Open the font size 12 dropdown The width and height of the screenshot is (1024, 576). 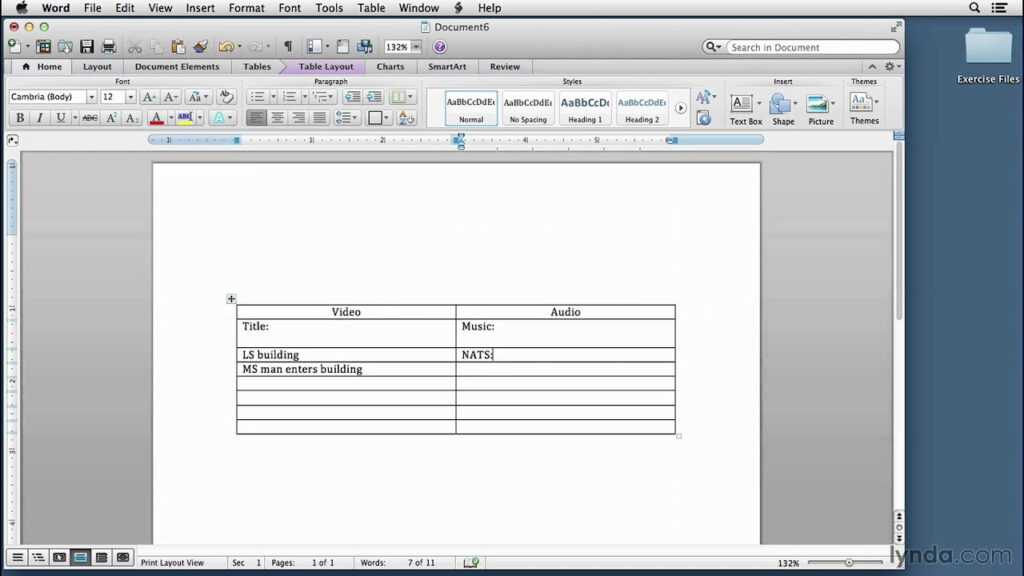click(131, 96)
